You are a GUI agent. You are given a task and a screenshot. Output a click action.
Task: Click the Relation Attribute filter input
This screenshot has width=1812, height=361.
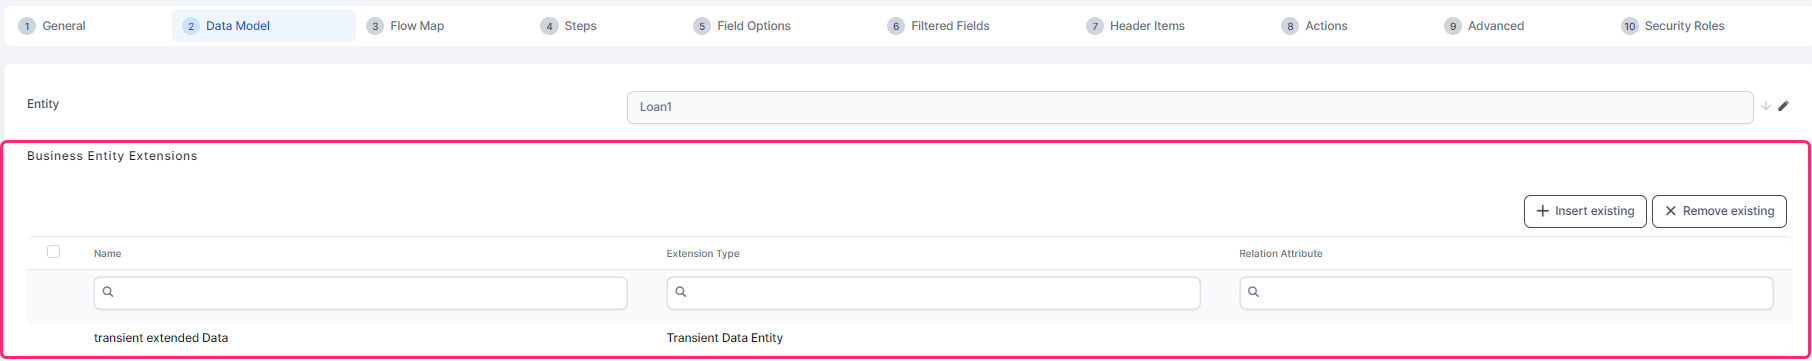[x=1506, y=293]
